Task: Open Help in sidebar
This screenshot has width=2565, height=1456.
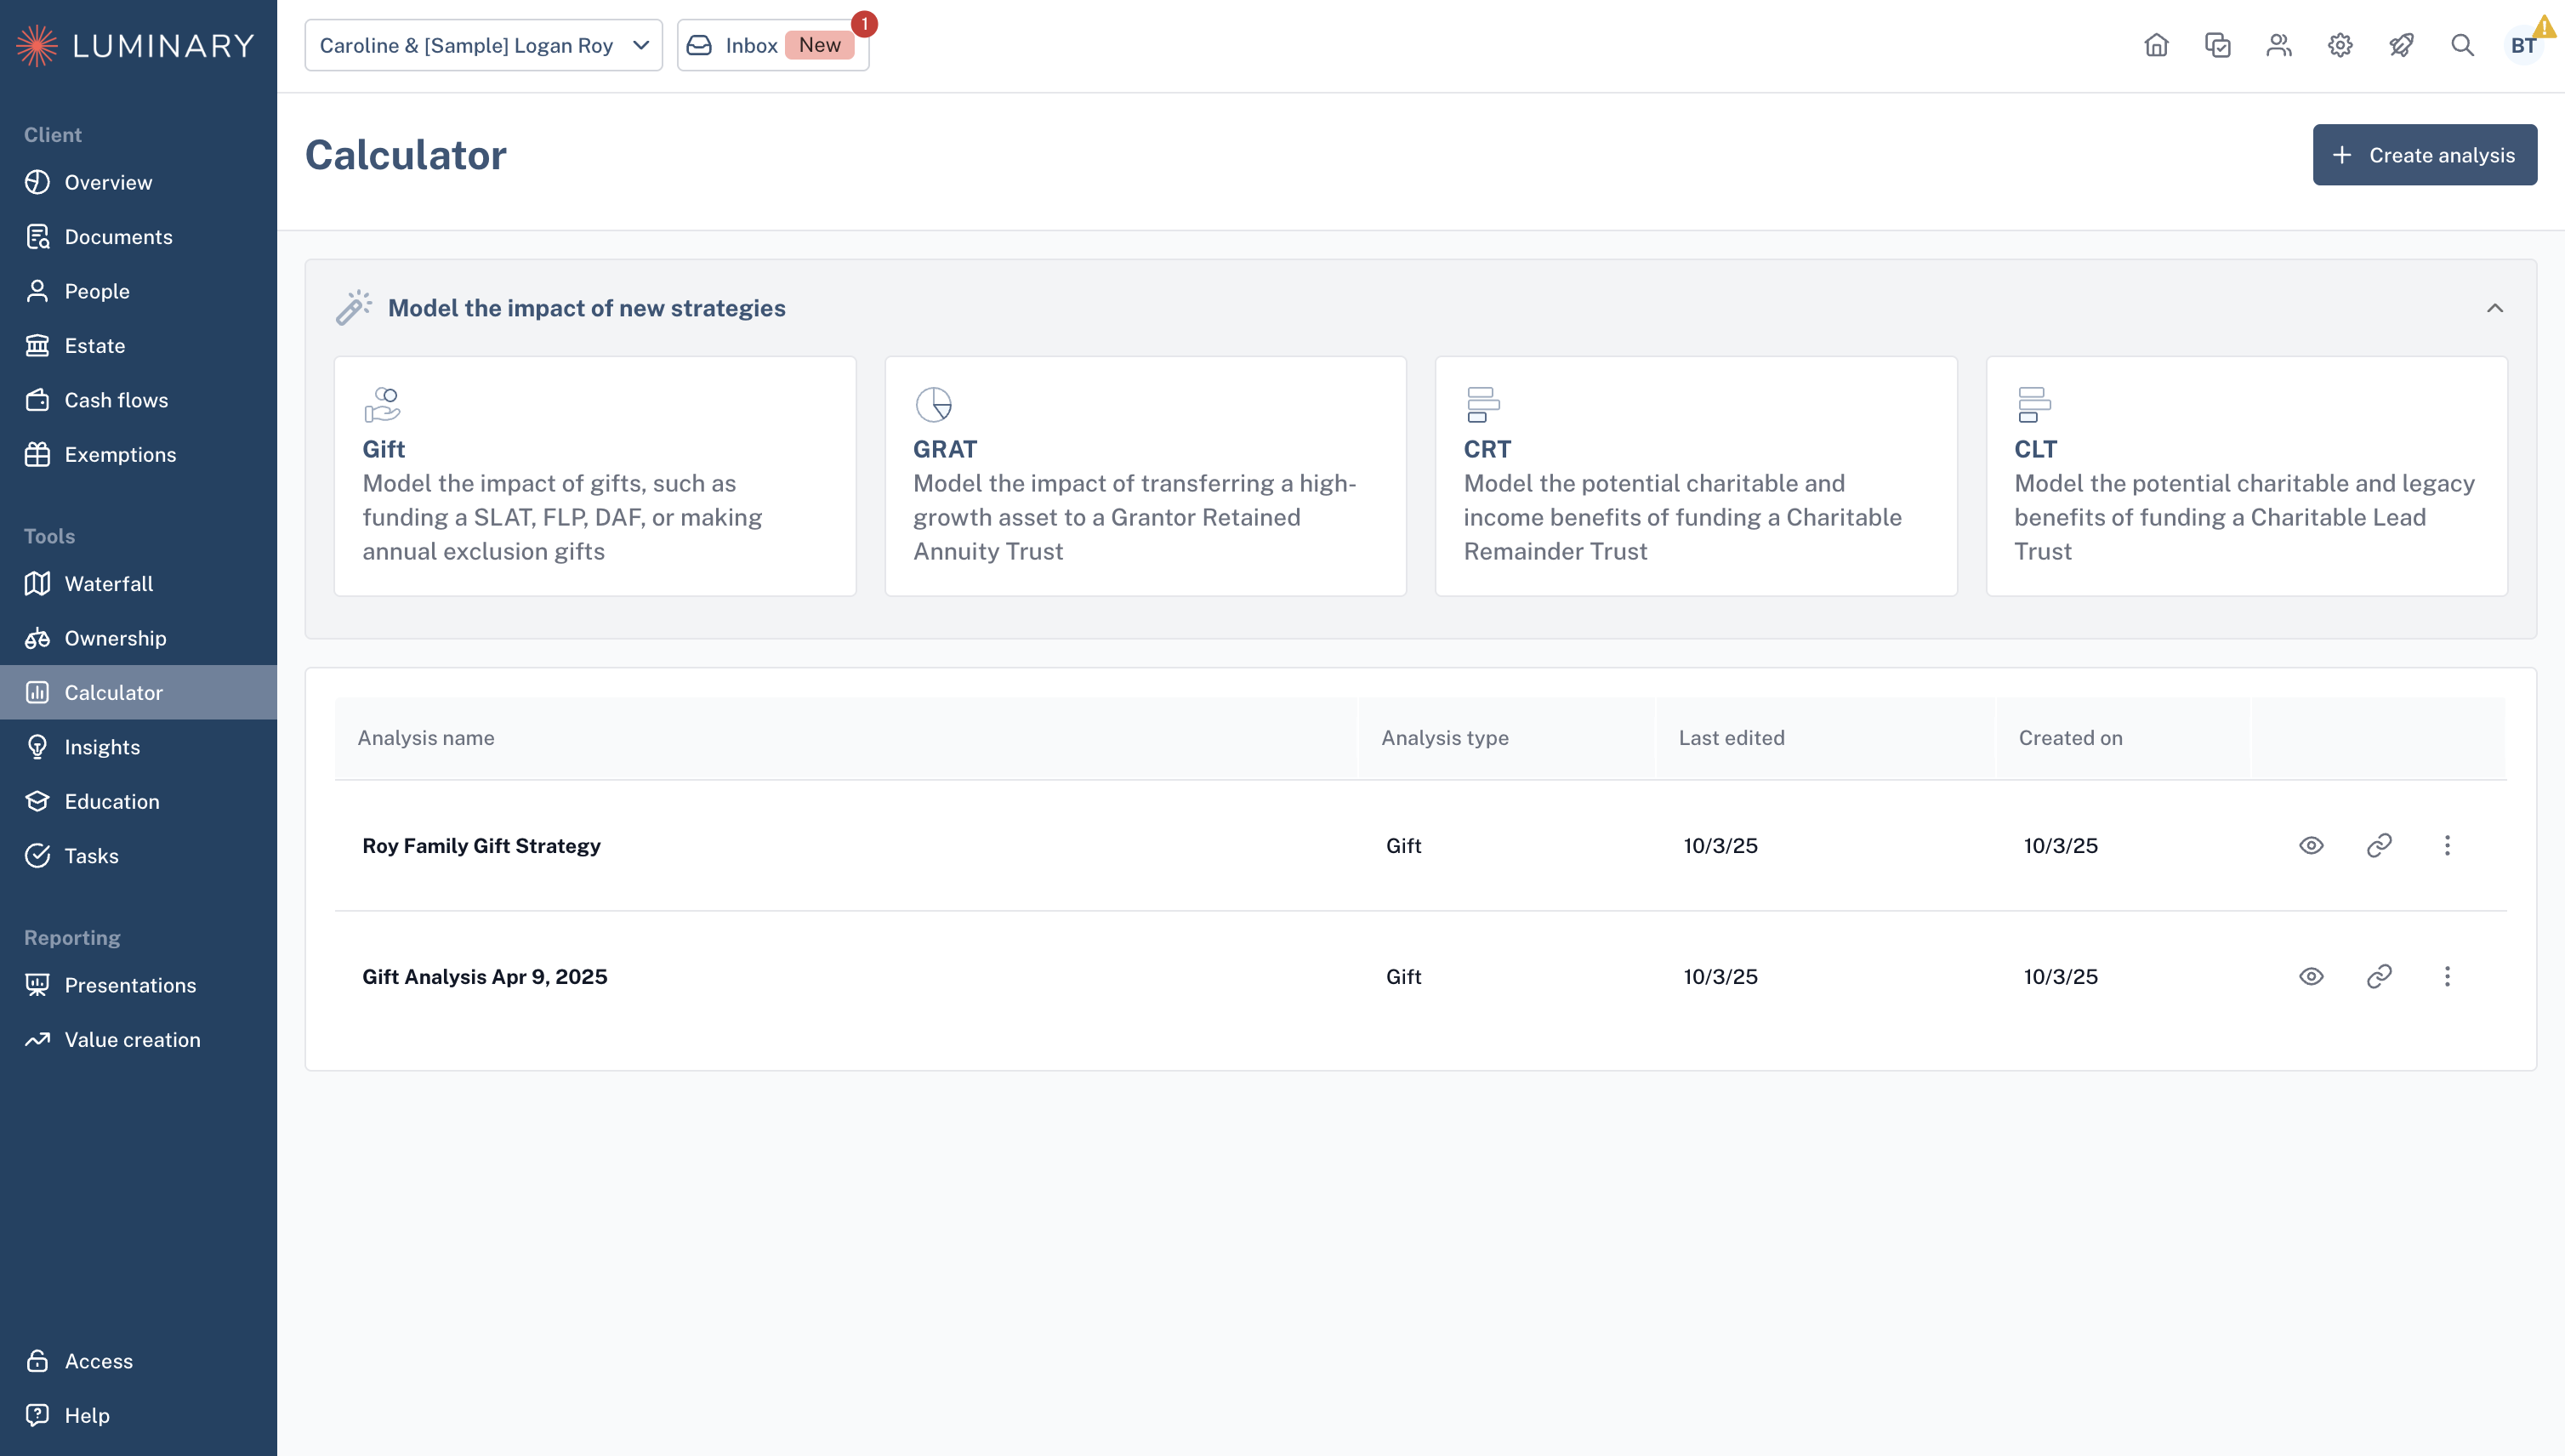Action: [138, 1415]
